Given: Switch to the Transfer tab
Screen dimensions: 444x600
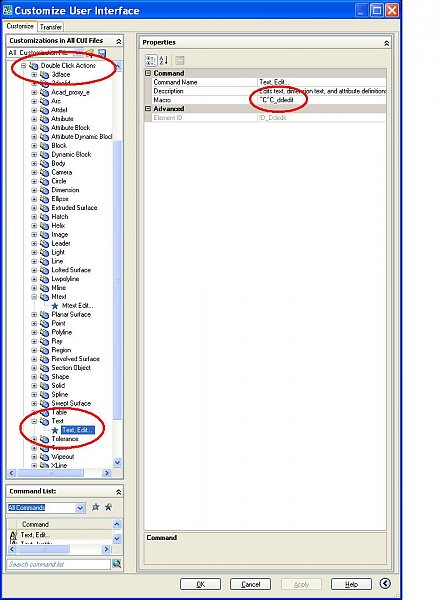Looking at the screenshot, I should pos(51,27).
